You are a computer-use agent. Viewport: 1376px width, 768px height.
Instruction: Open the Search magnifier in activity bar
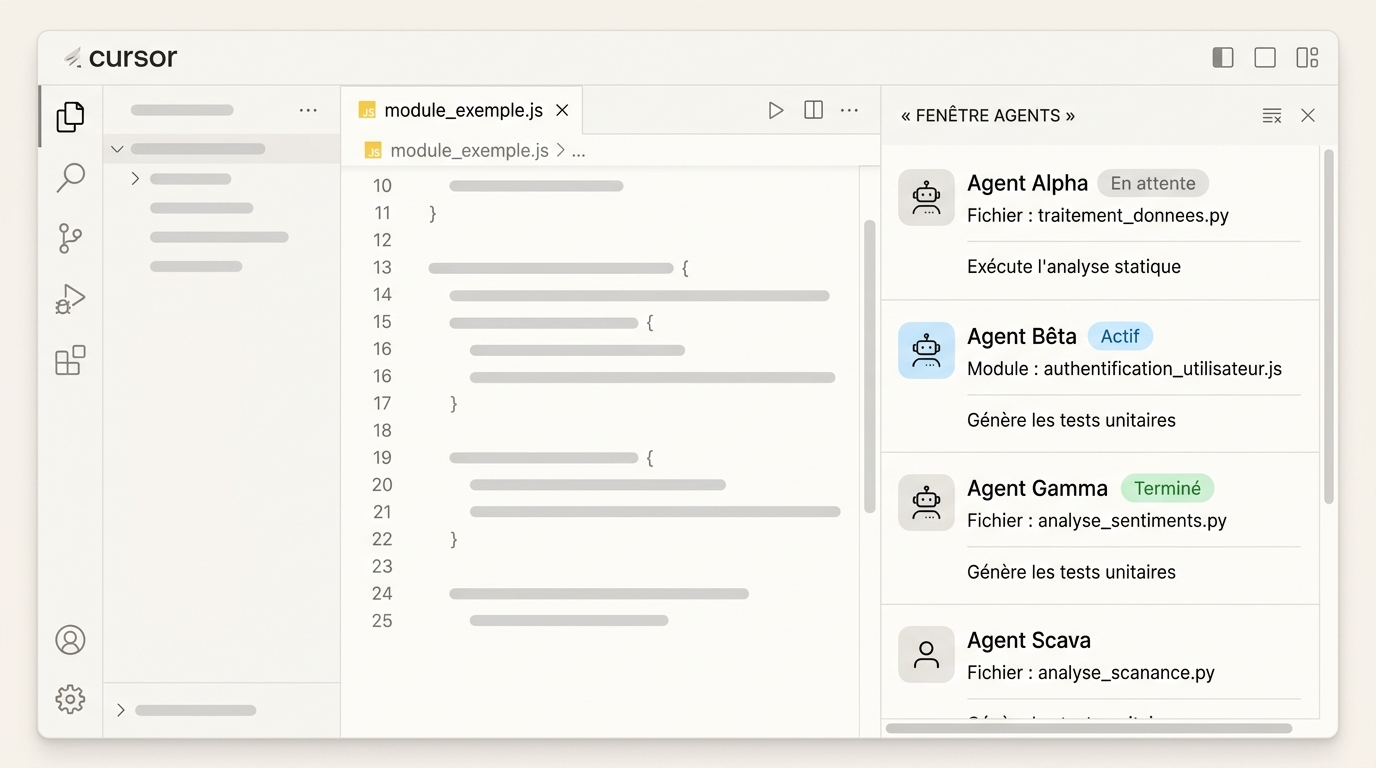tap(70, 178)
